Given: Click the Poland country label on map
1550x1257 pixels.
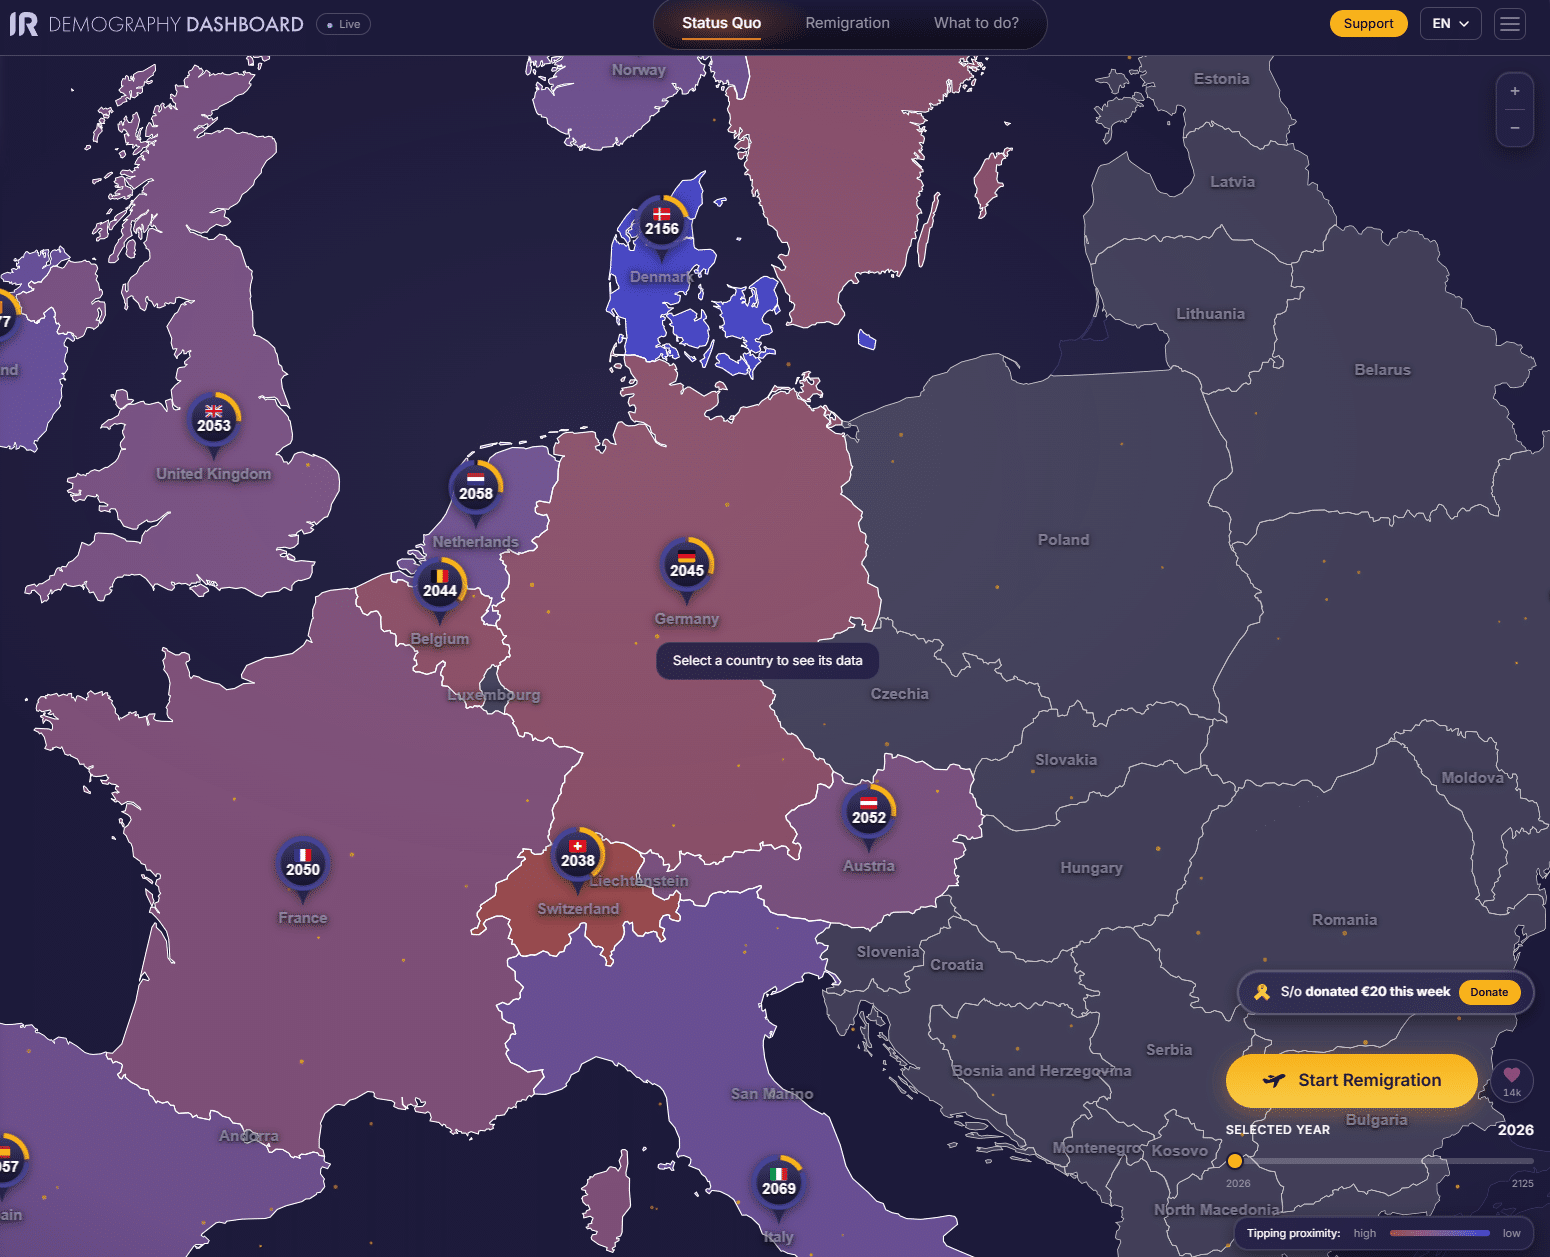Looking at the screenshot, I should (x=1064, y=540).
